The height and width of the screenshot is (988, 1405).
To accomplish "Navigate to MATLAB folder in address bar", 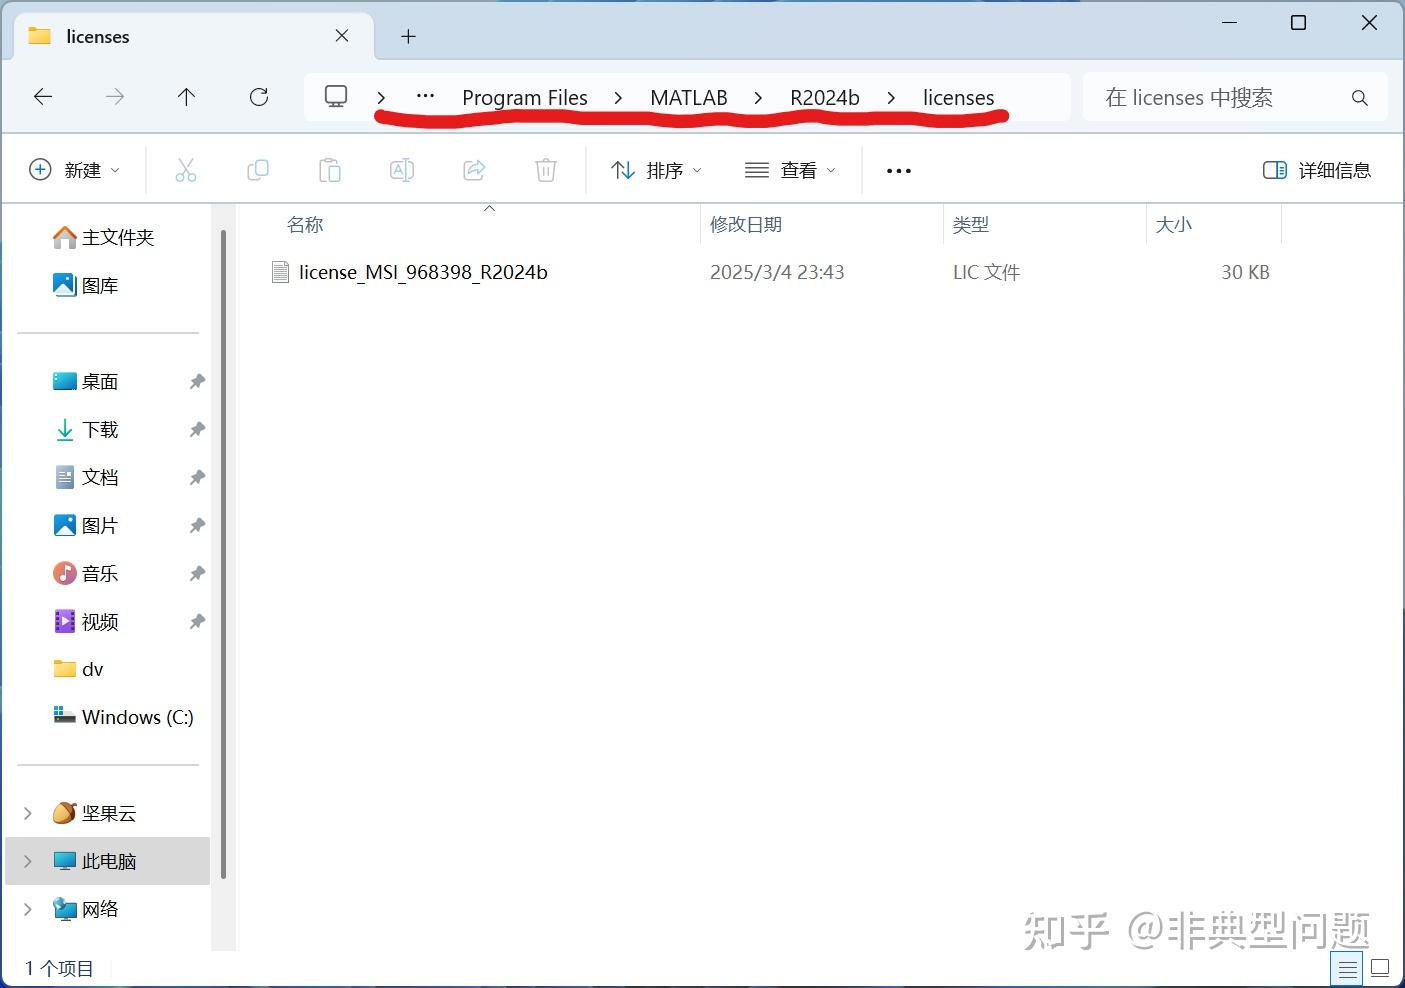I will point(689,97).
